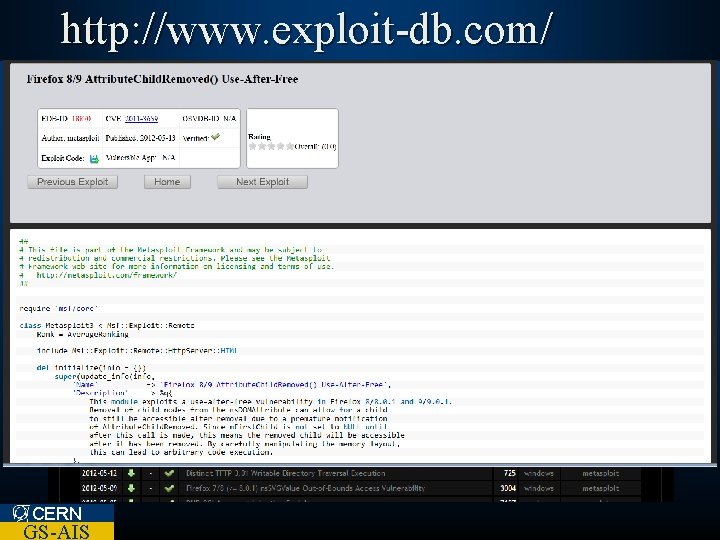Rate the exploit one star
Screen dimensions: 720x540
coord(252,146)
